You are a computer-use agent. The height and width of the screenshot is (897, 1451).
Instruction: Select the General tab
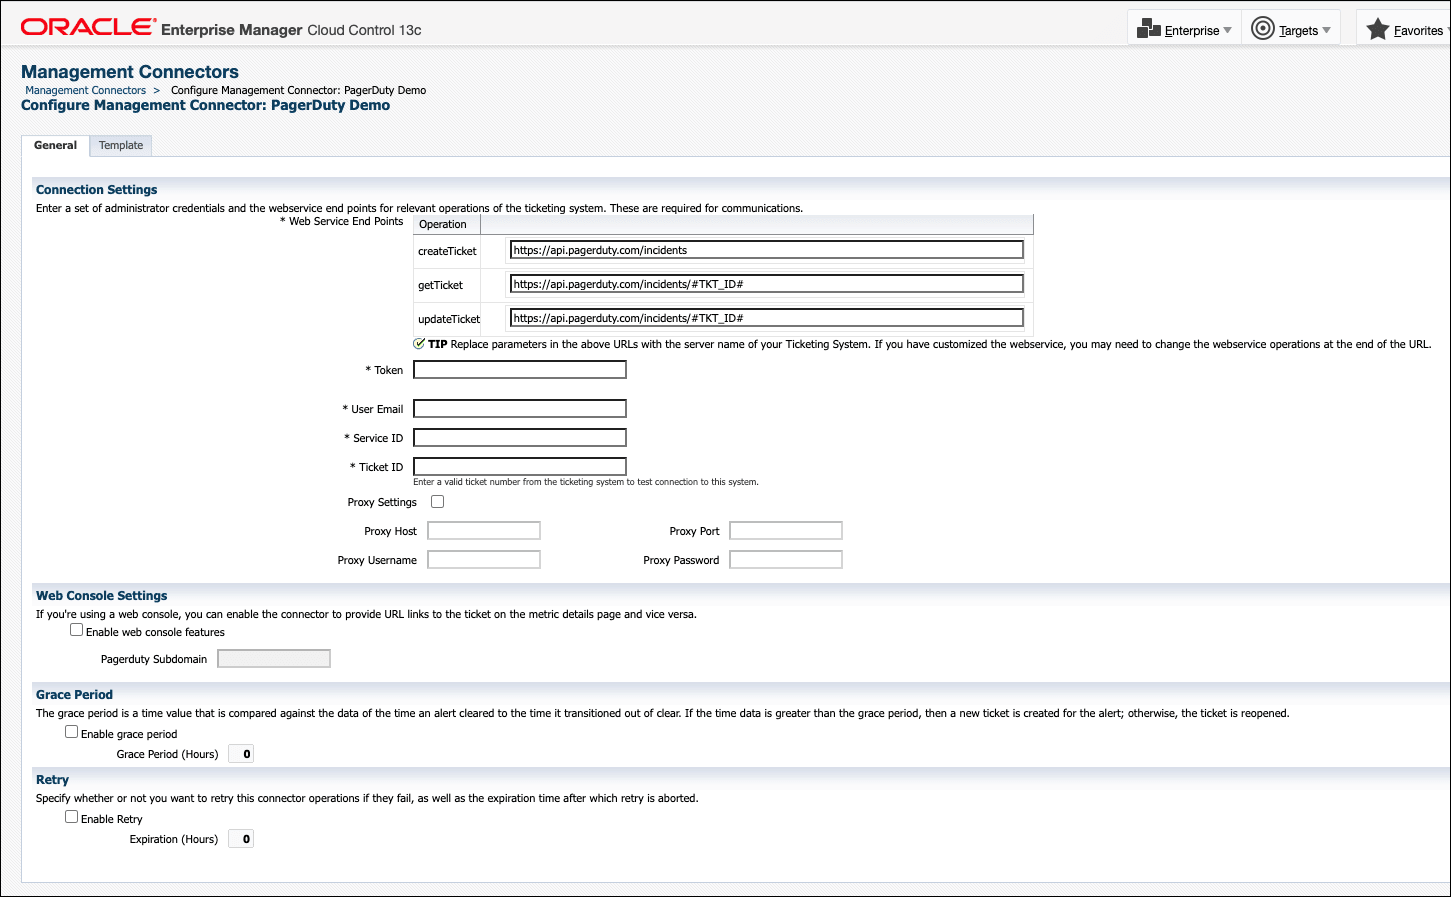point(54,145)
